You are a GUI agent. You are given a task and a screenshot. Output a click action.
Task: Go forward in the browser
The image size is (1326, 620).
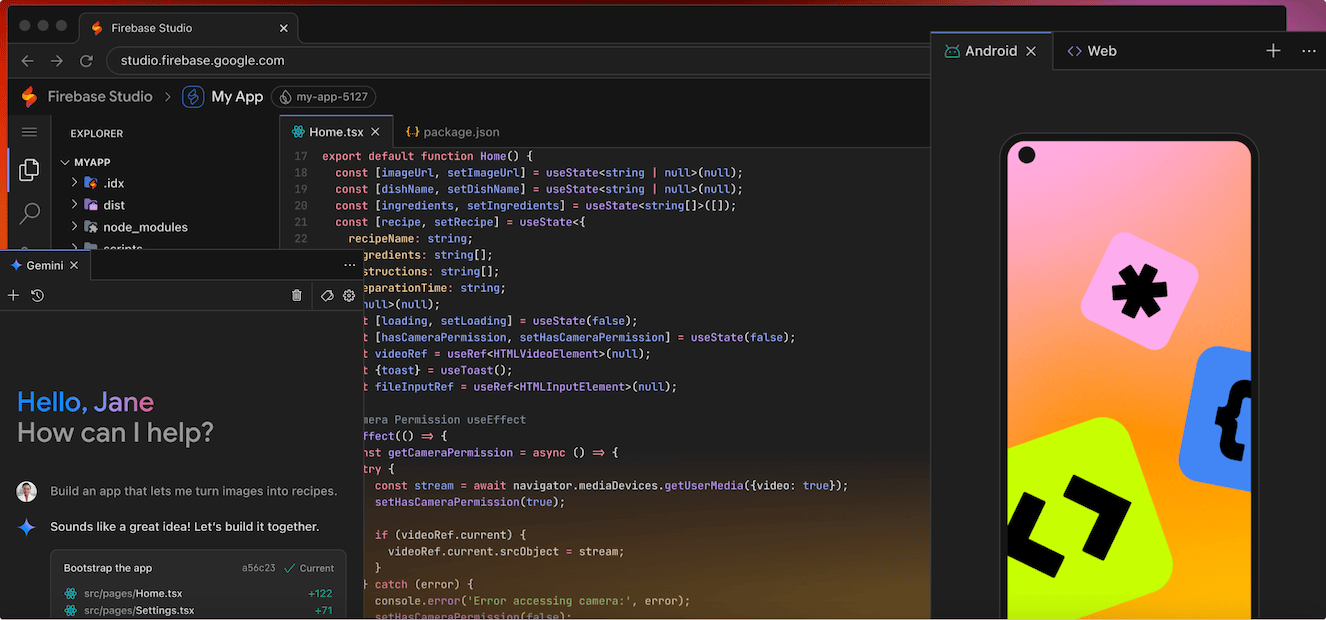(x=57, y=60)
